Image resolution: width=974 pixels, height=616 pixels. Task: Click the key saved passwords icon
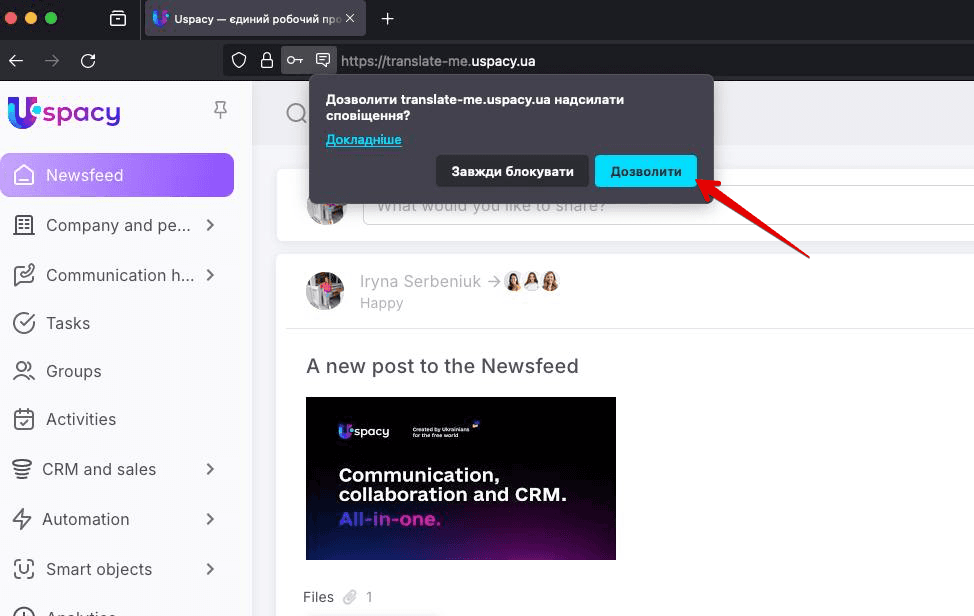click(295, 61)
